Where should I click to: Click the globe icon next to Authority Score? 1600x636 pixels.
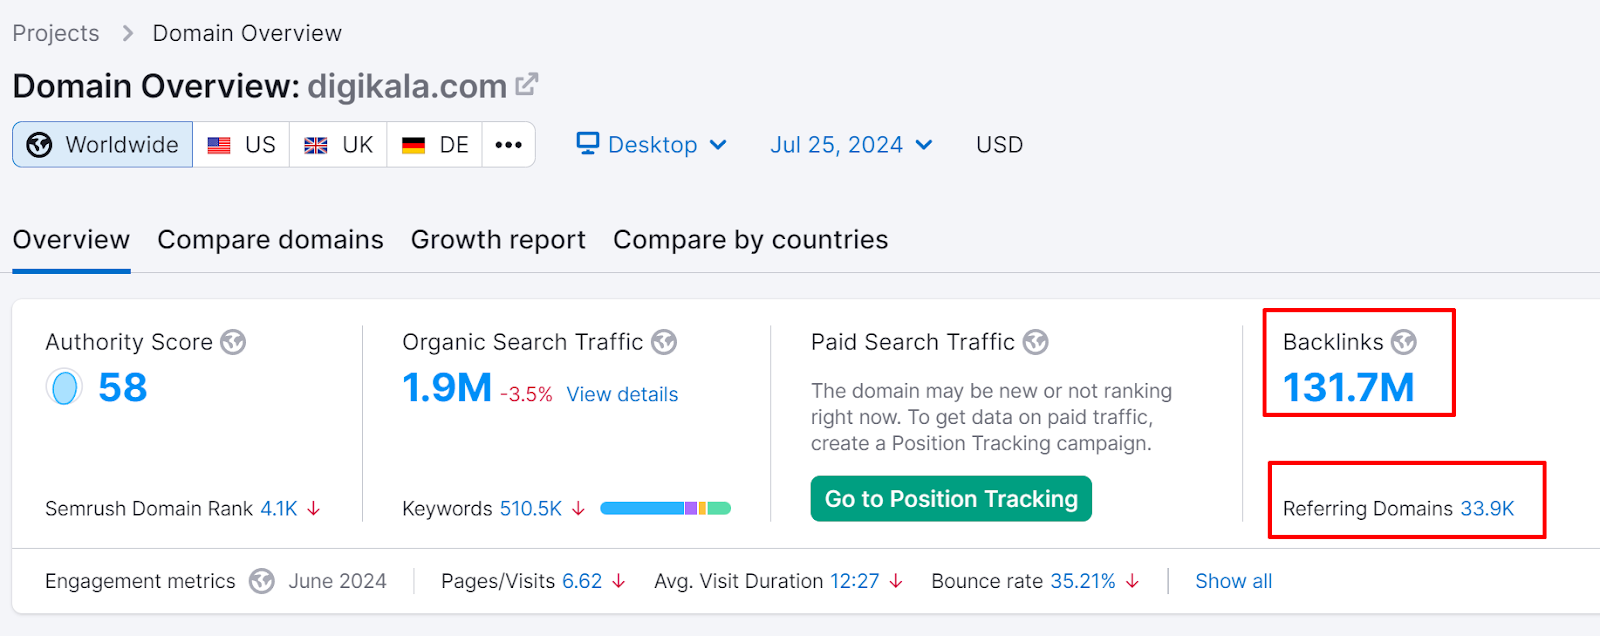tap(233, 342)
